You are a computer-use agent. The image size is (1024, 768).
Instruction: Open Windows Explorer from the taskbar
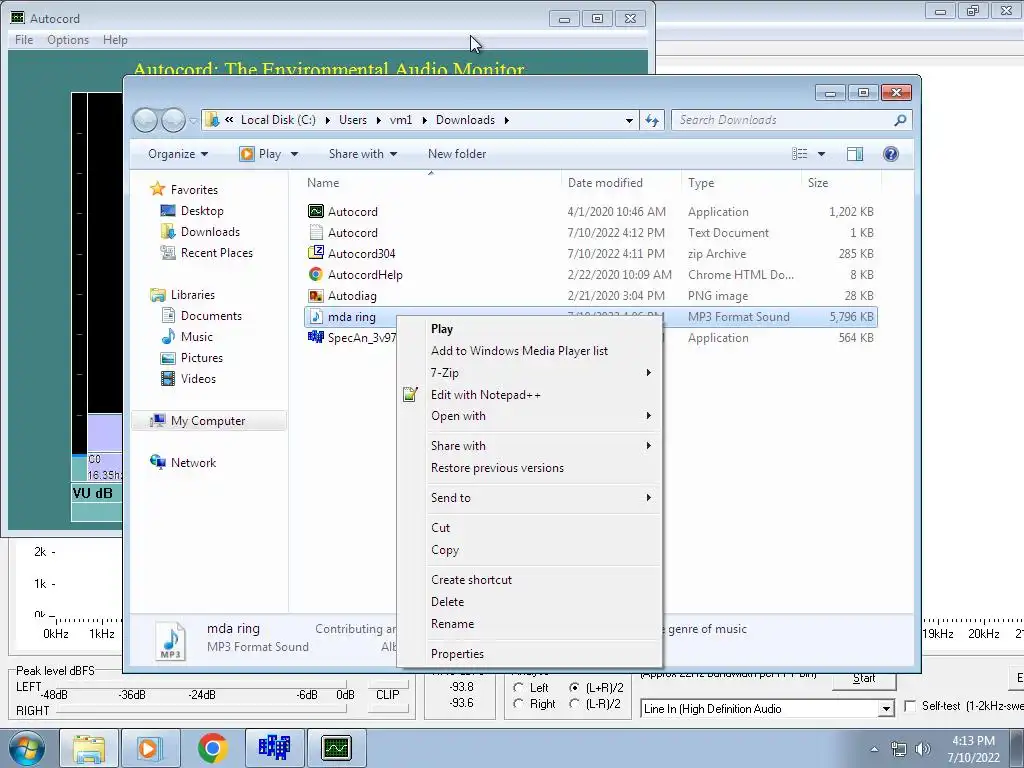(x=89, y=748)
